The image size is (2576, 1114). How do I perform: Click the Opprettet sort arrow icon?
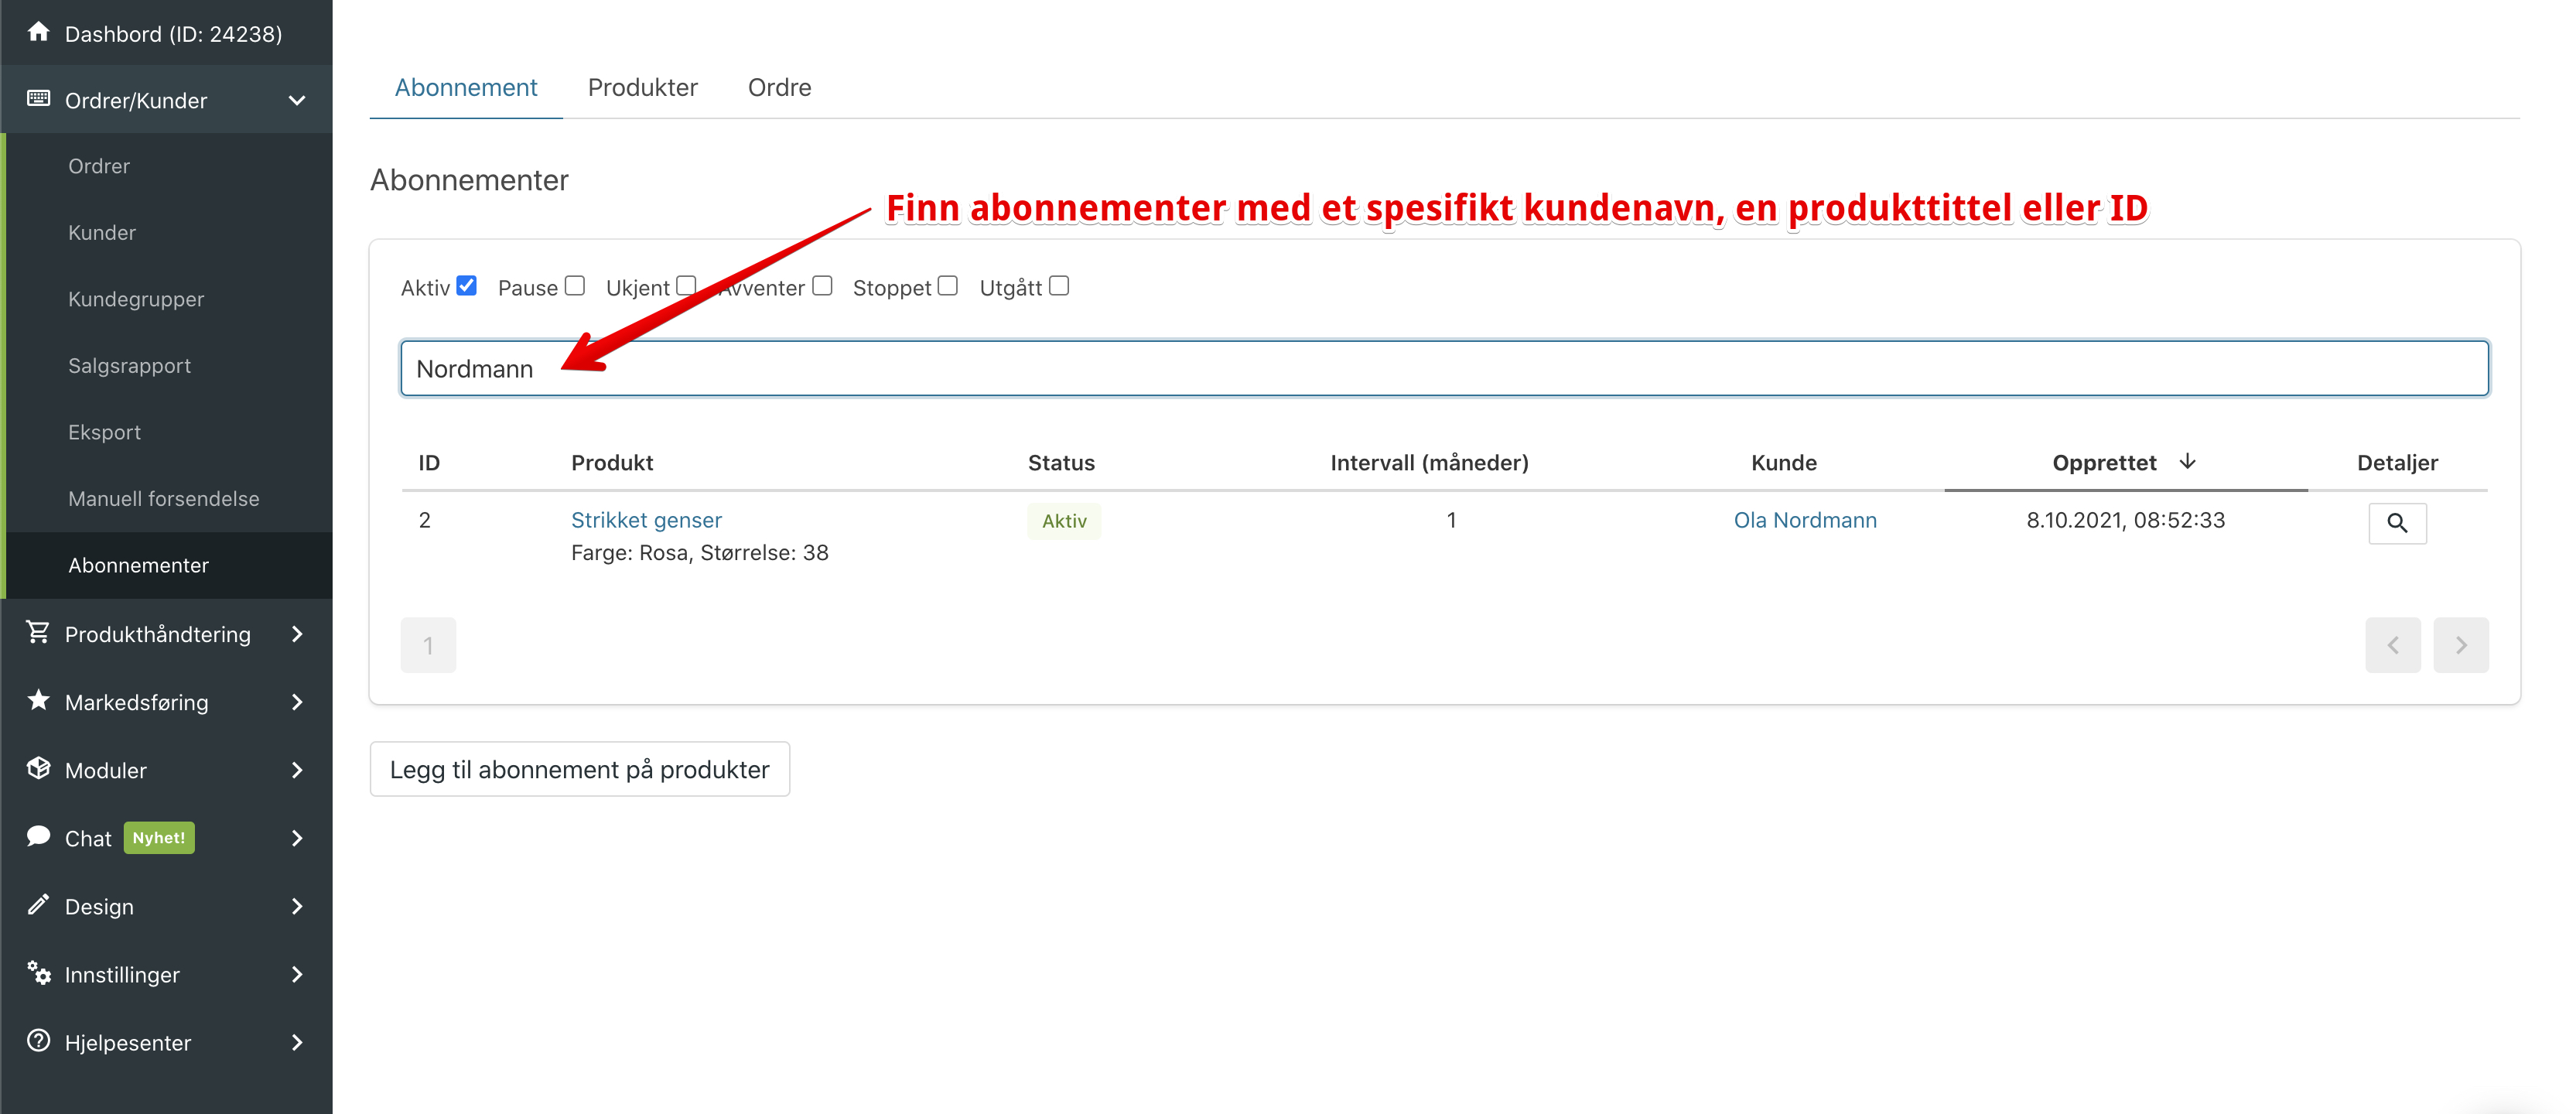pyautogui.click(x=2187, y=461)
